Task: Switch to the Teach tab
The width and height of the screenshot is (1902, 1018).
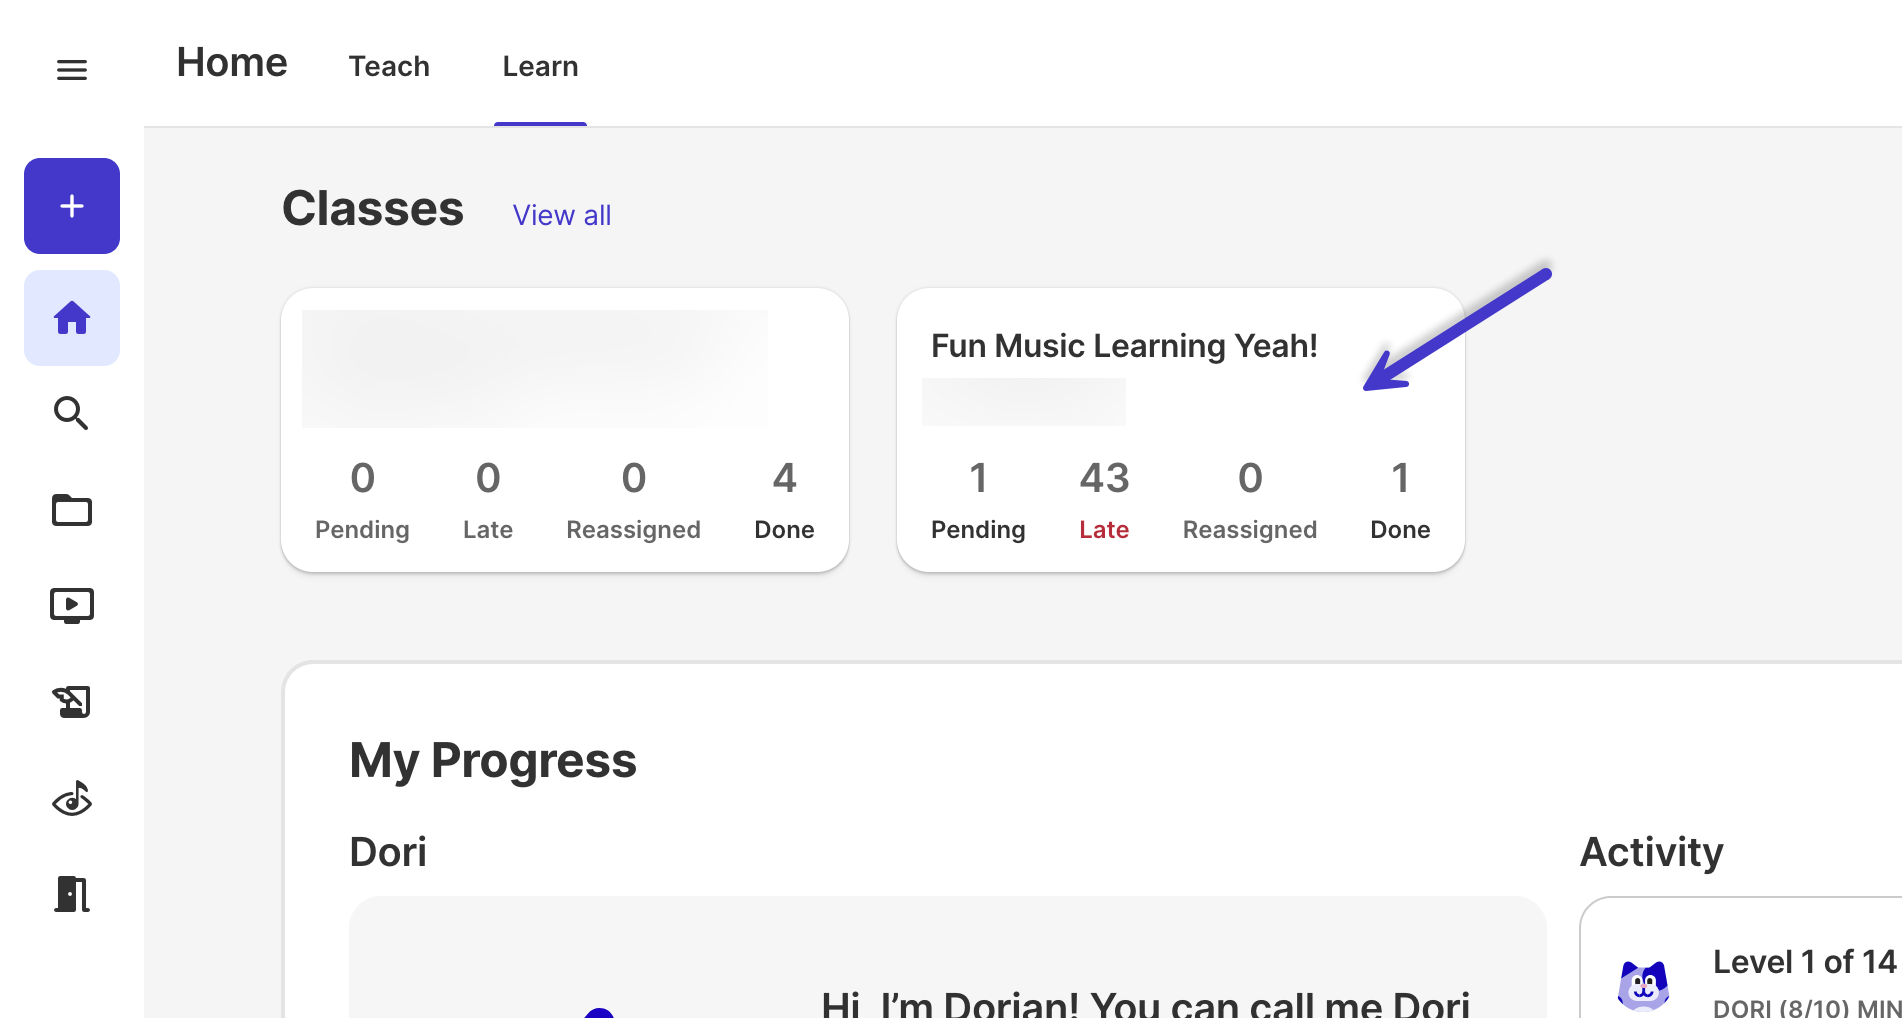Action: pyautogui.click(x=389, y=66)
